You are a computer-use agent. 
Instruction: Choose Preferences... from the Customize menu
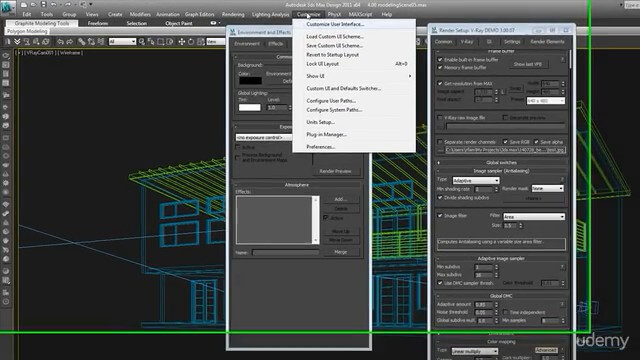click(321, 147)
